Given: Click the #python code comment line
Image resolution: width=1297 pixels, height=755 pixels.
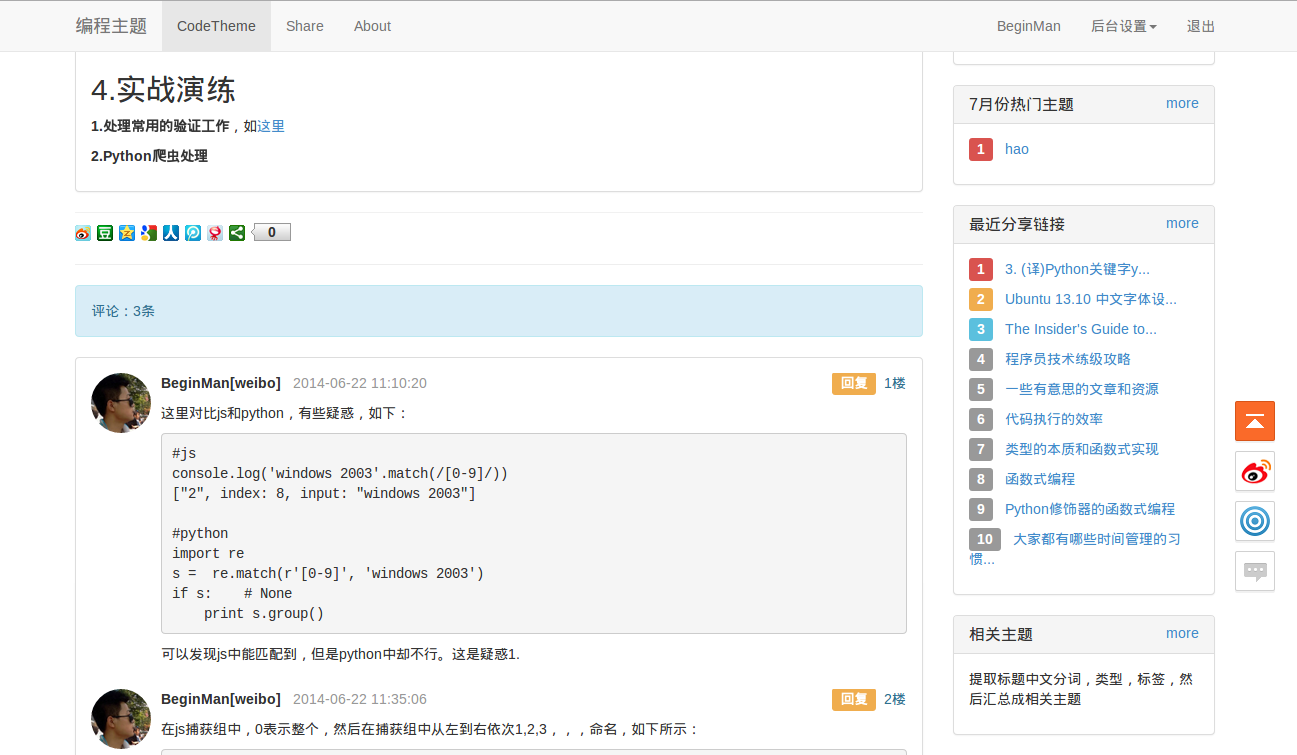Looking at the screenshot, I should [200, 533].
